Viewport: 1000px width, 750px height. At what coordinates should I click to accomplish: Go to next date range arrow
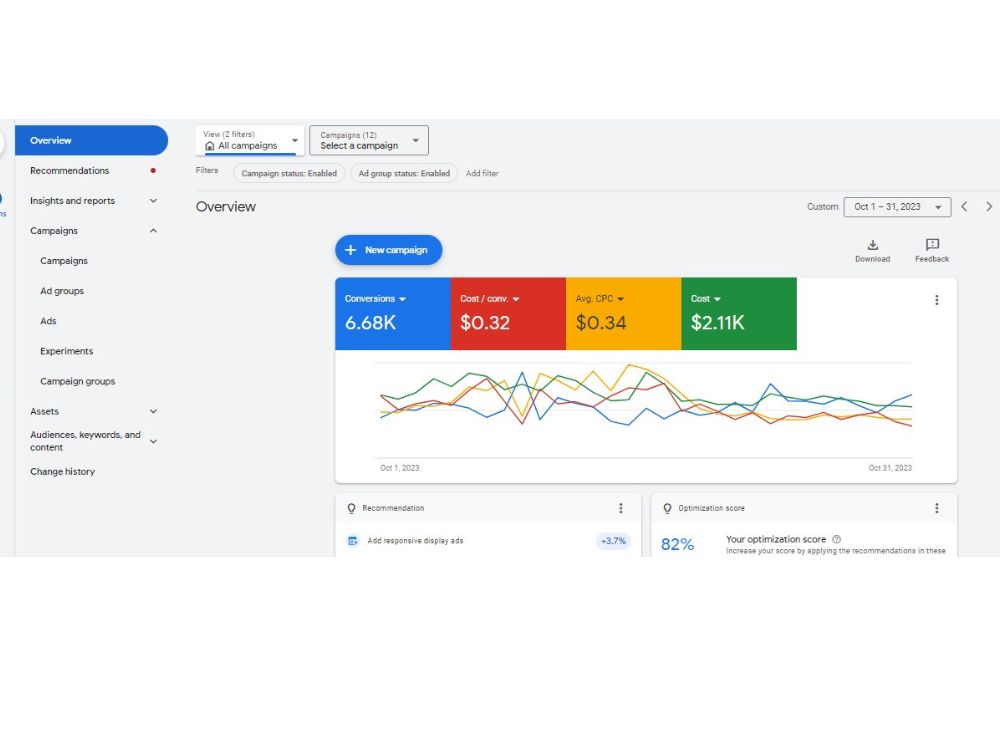pos(989,207)
